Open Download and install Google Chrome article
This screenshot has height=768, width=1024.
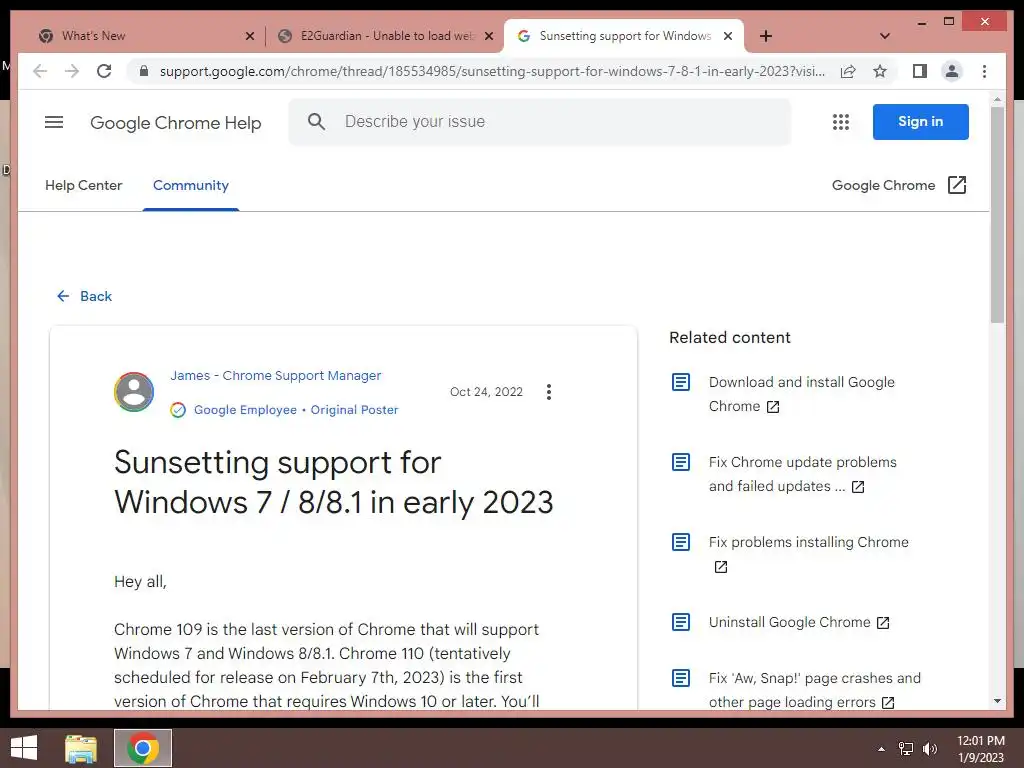[x=802, y=394]
